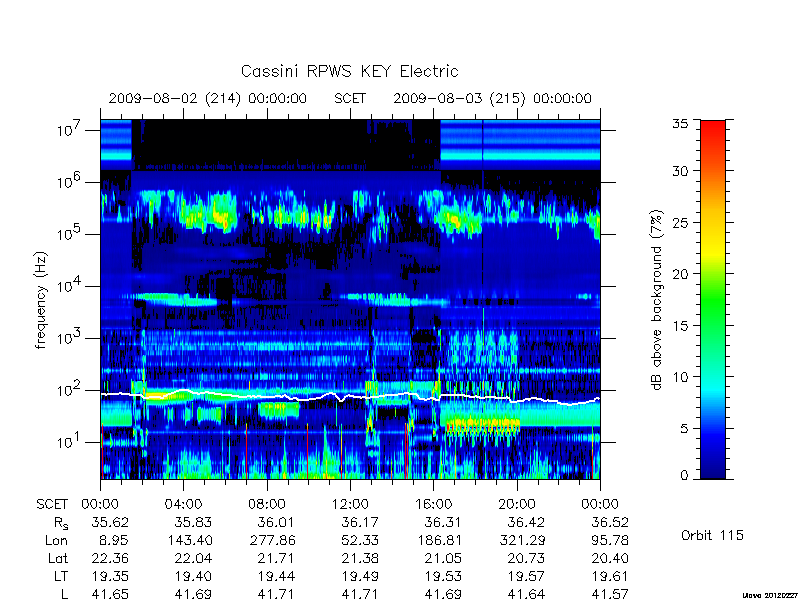
Task: Click the 20:00 SCET time label
Action: pos(516,505)
